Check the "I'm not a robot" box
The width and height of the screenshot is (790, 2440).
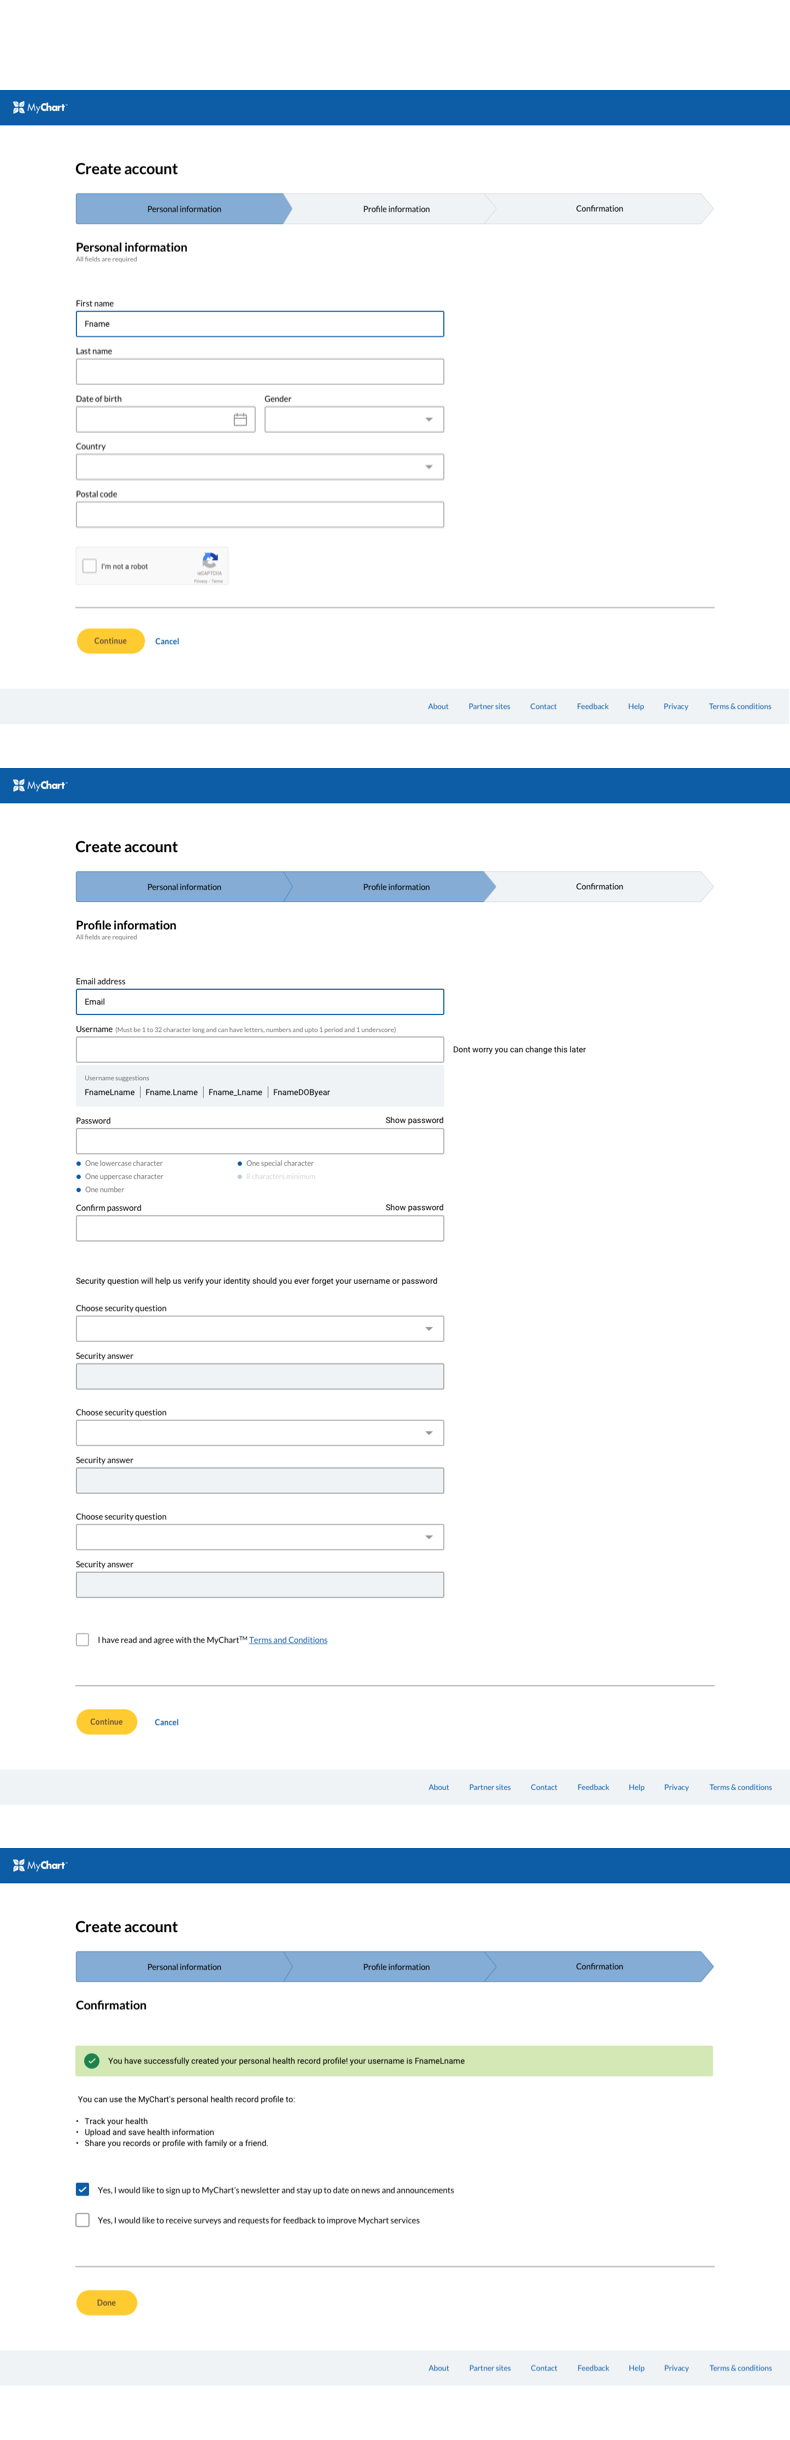point(90,566)
